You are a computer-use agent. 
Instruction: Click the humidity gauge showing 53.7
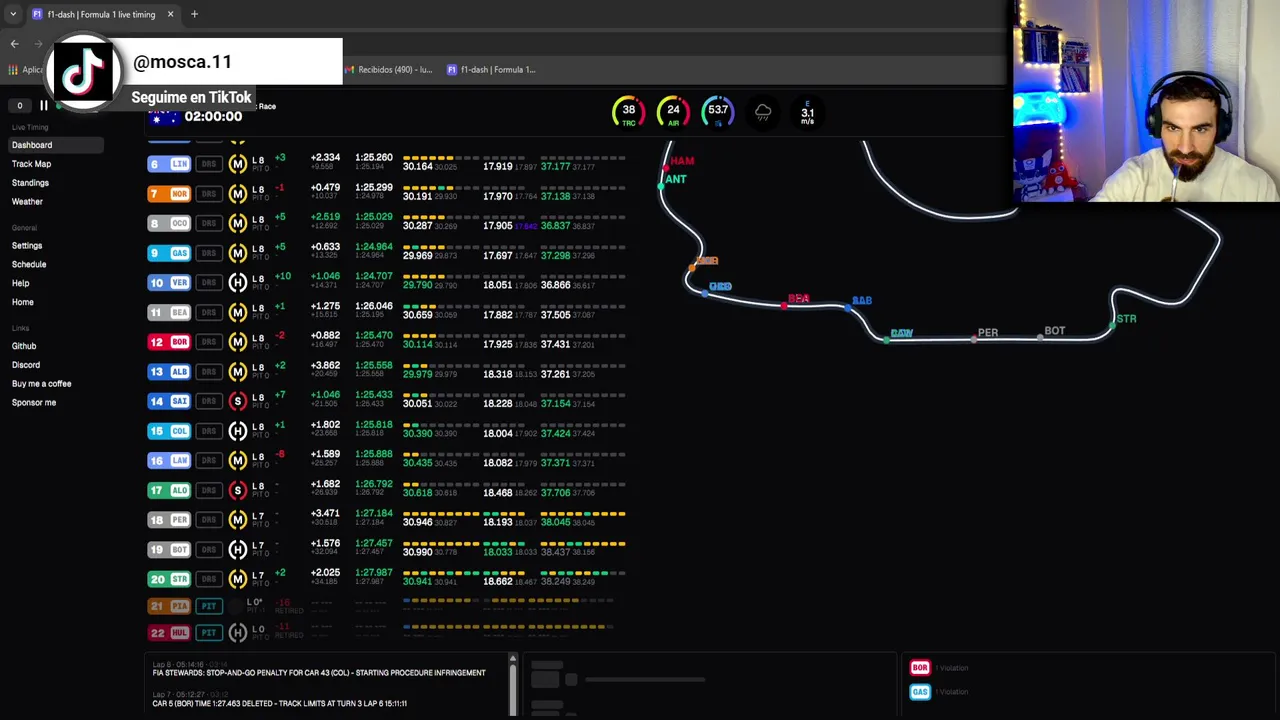(718, 113)
